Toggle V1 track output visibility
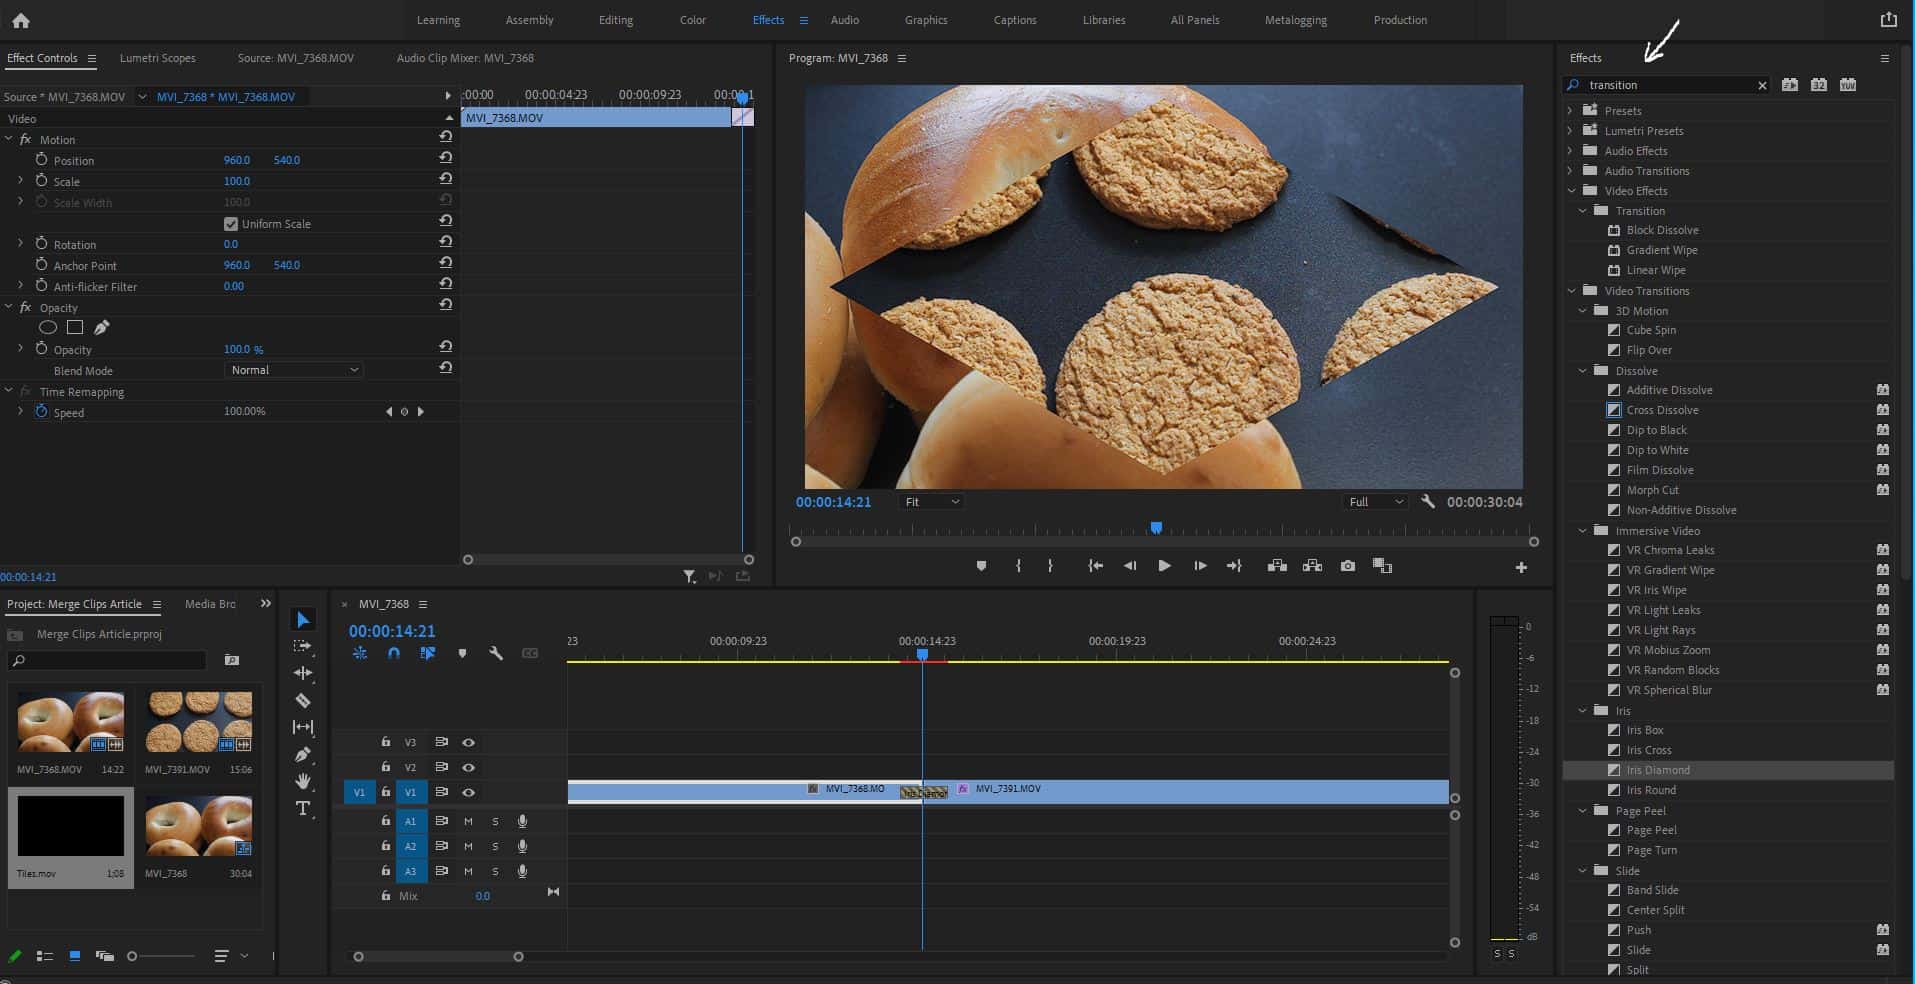The image size is (1915, 984). pyautogui.click(x=468, y=792)
